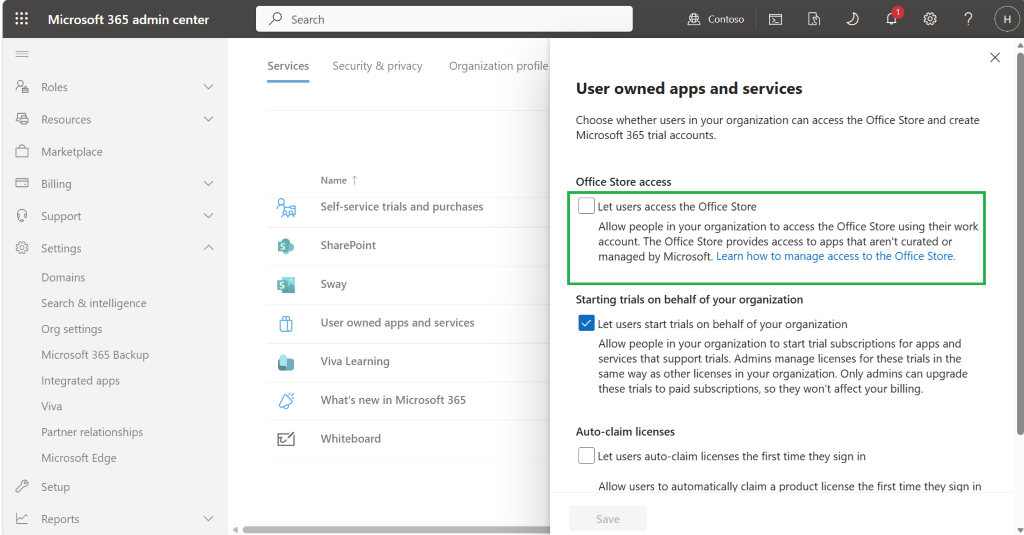The width and height of the screenshot is (1024, 535).
Task: Open Microsoft 365 Backup
Action: tap(95, 355)
